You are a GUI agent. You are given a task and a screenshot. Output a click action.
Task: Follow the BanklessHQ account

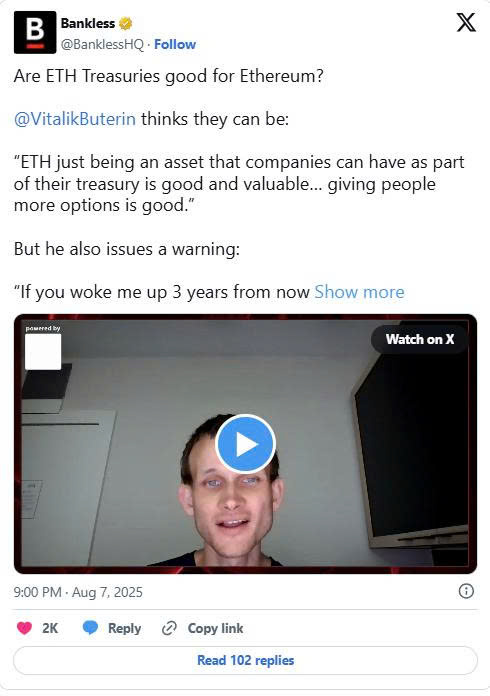(x=175, y=44)
